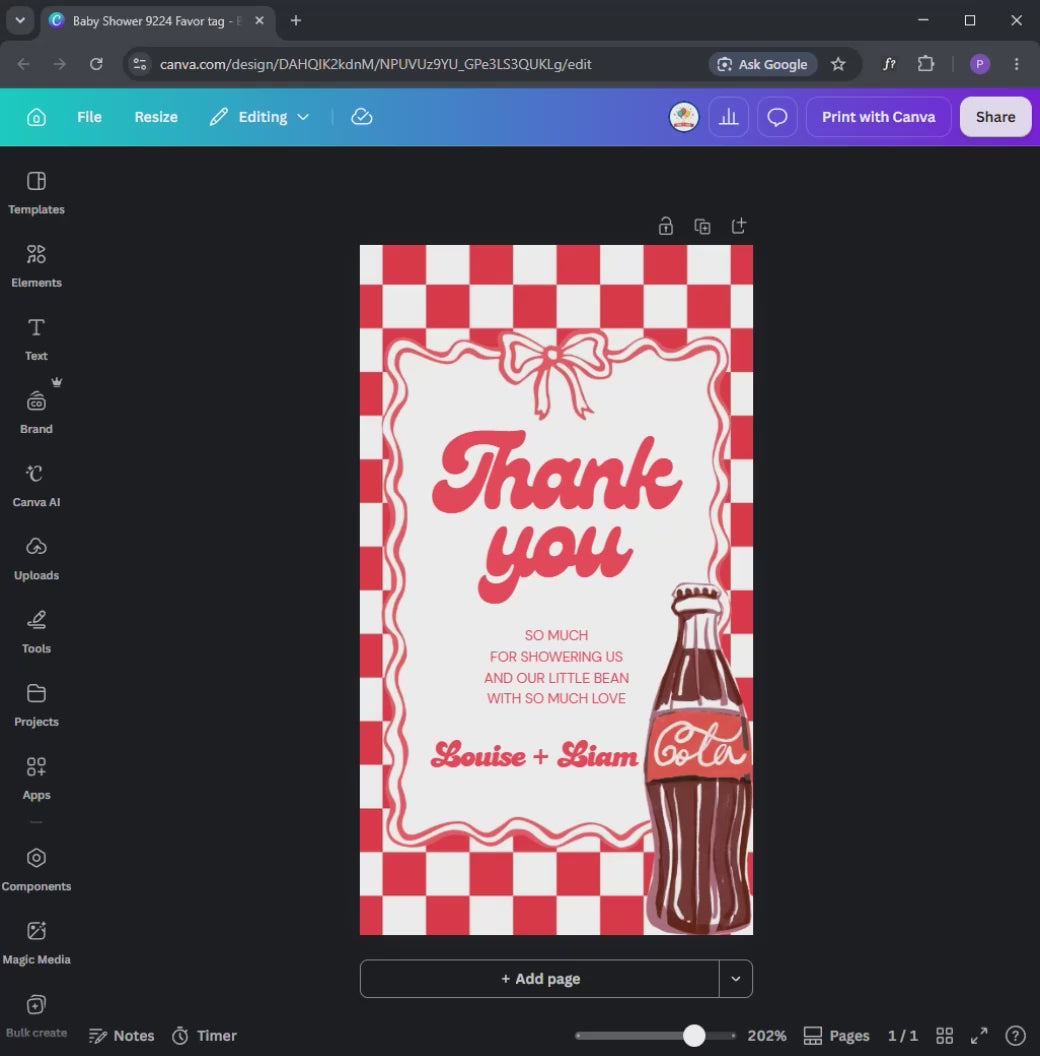The height and width of the screenshot is (1056, 1040).
Task: Click the Ask Google button
Action: (x=762, y=64)
